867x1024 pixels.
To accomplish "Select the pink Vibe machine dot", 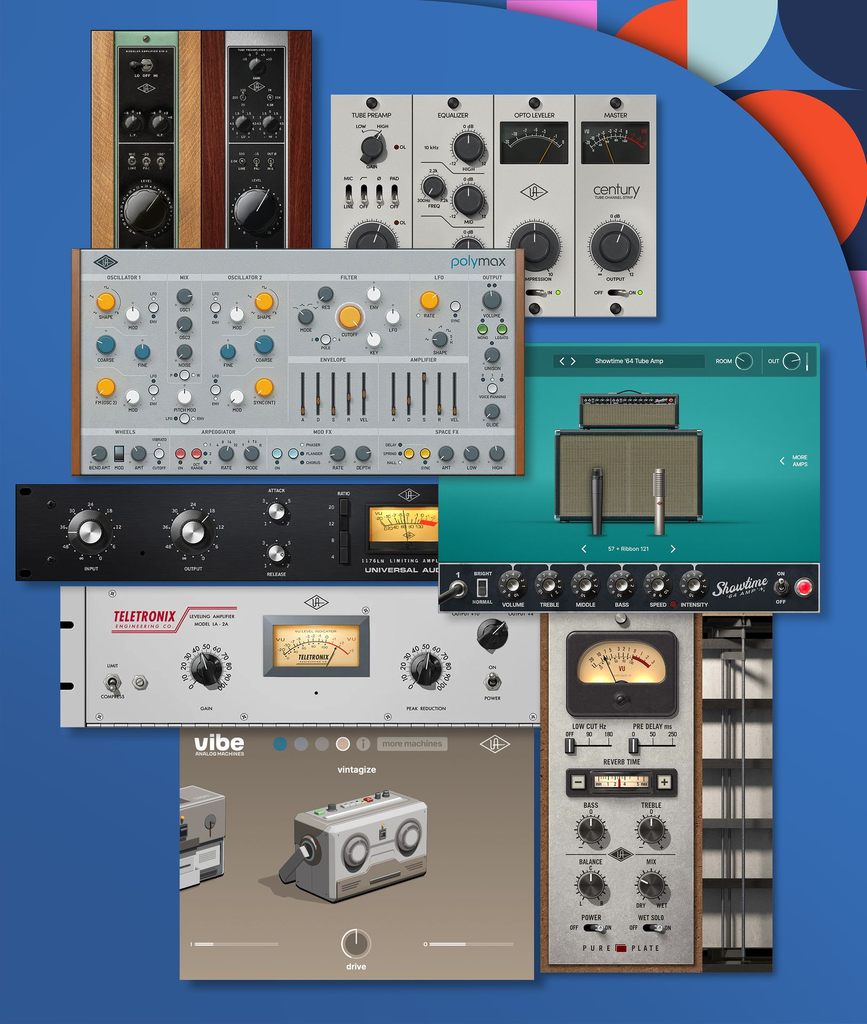I will point(343,744).
